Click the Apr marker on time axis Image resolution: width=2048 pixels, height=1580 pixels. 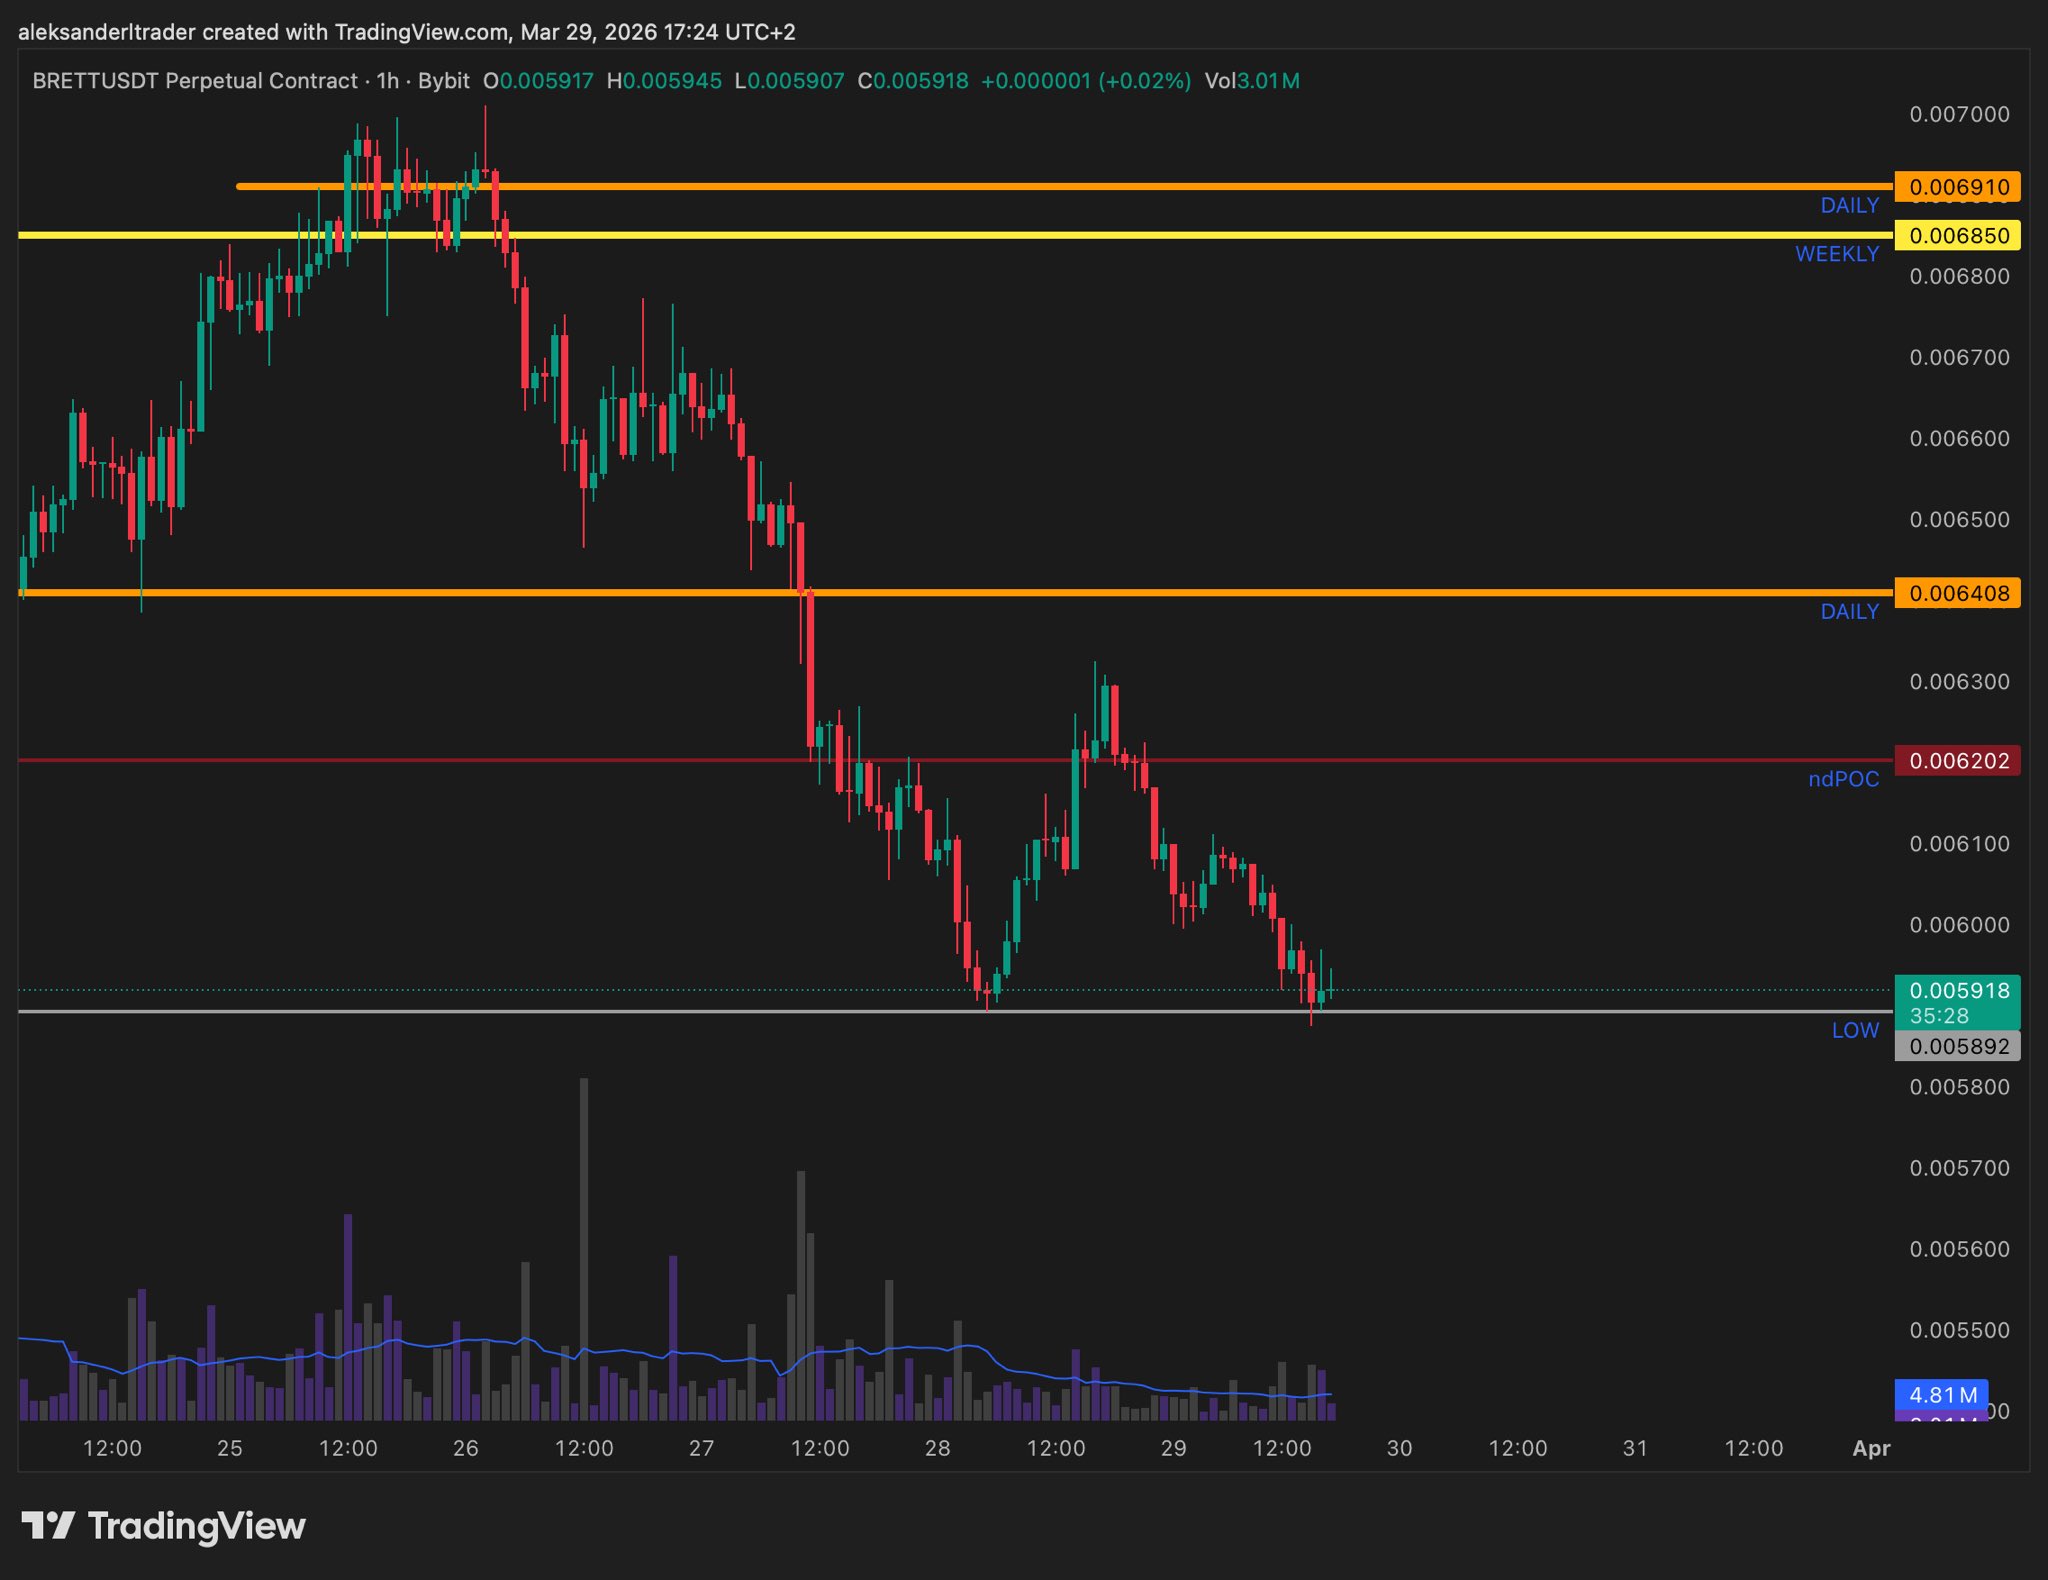(1871, 1448)
